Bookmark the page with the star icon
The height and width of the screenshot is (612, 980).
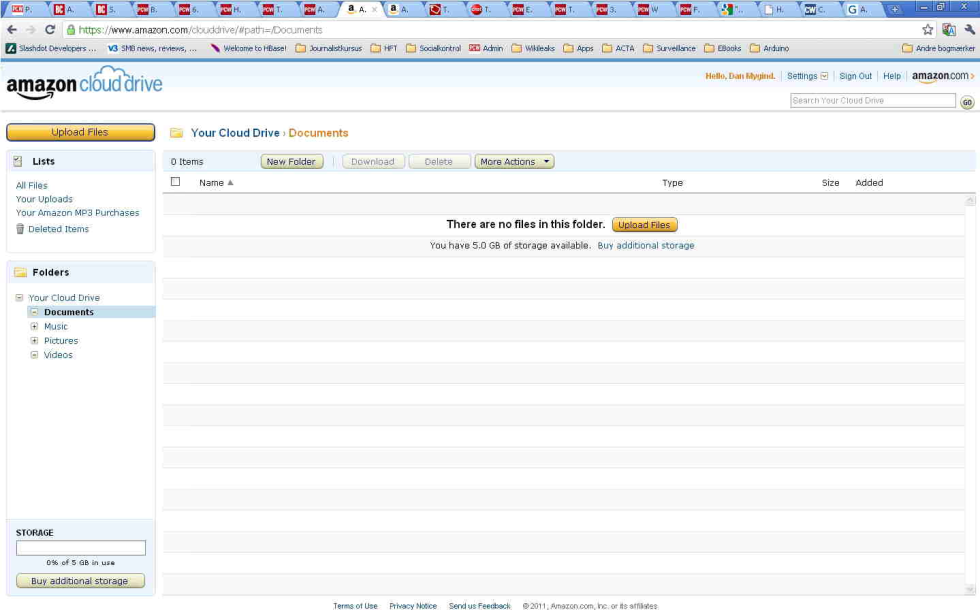tap(928, 30)
